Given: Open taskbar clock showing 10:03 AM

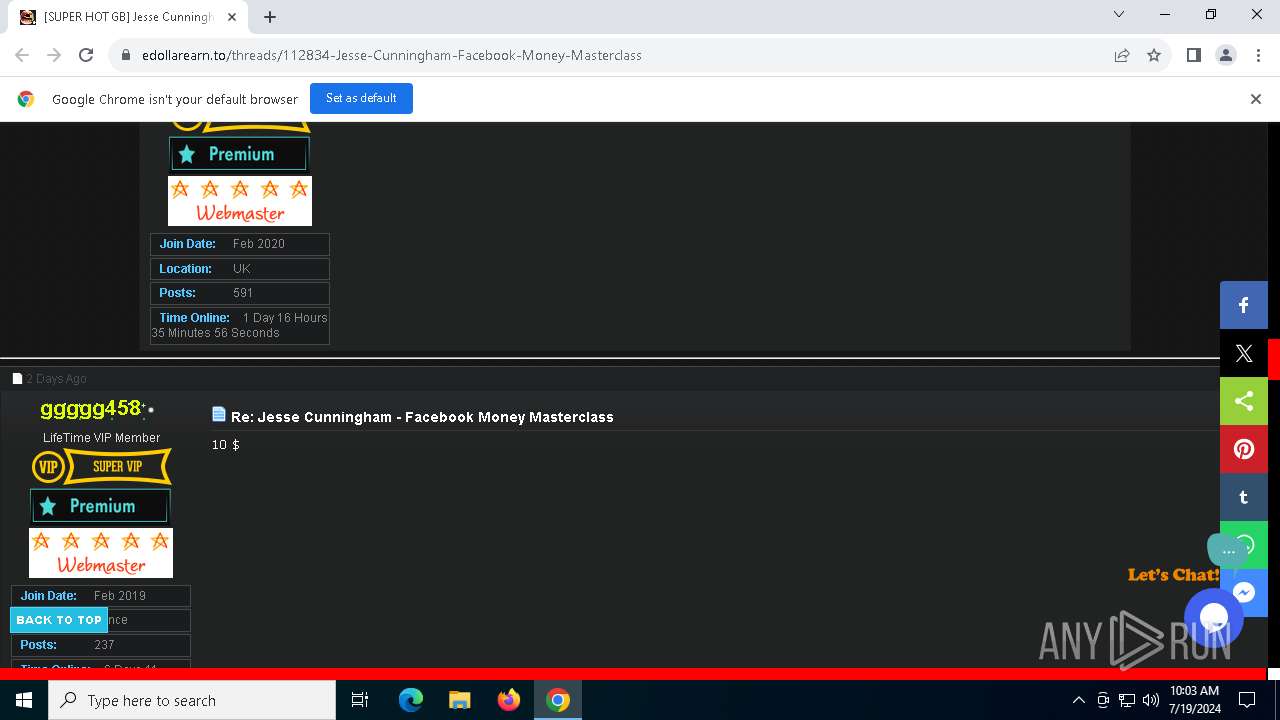Looking at the screenshot, I should tap(1194, 700).
